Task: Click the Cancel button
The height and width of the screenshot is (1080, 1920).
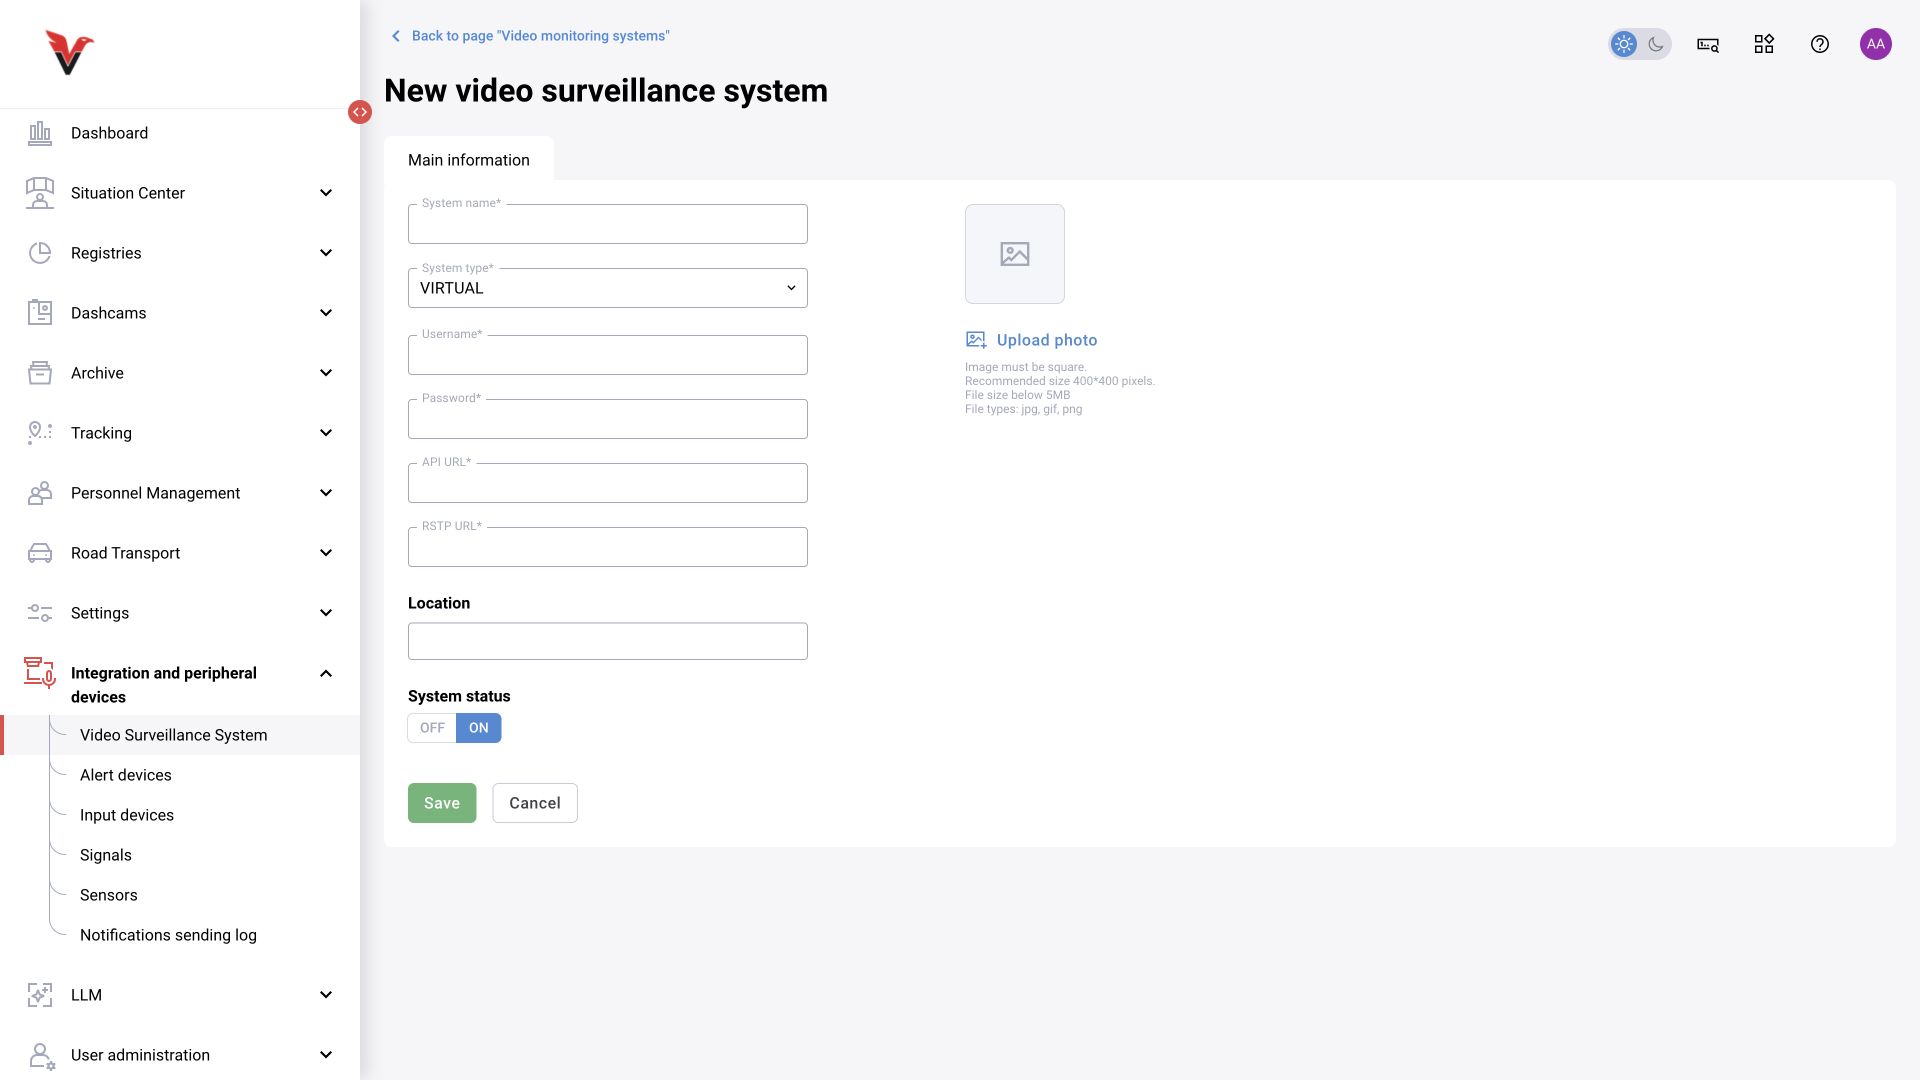Action: click(535, 803)
